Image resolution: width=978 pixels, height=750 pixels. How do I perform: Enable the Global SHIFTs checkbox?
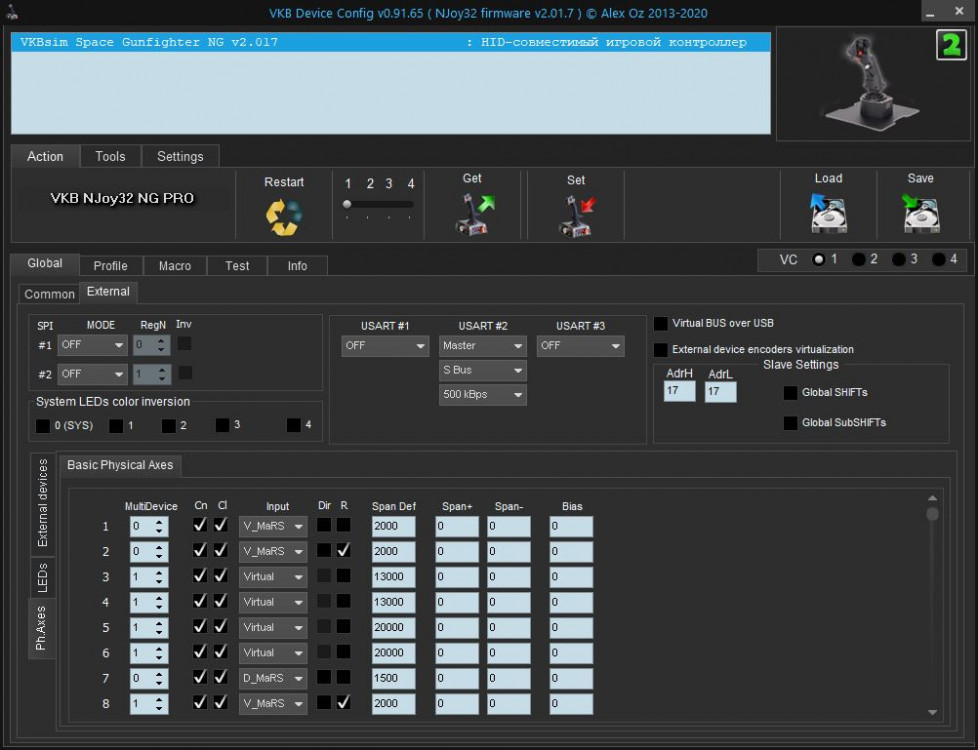790,393
